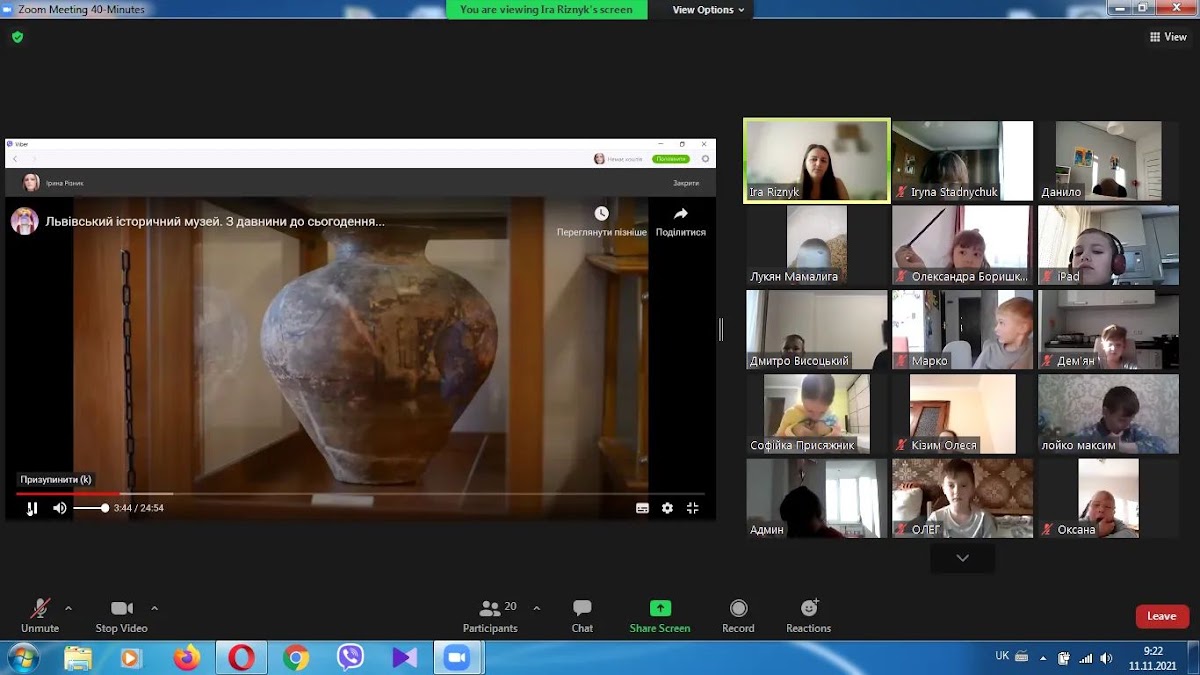Expand video options arrow beside Stop Video
1200x675 pixels.
[155, 608]
